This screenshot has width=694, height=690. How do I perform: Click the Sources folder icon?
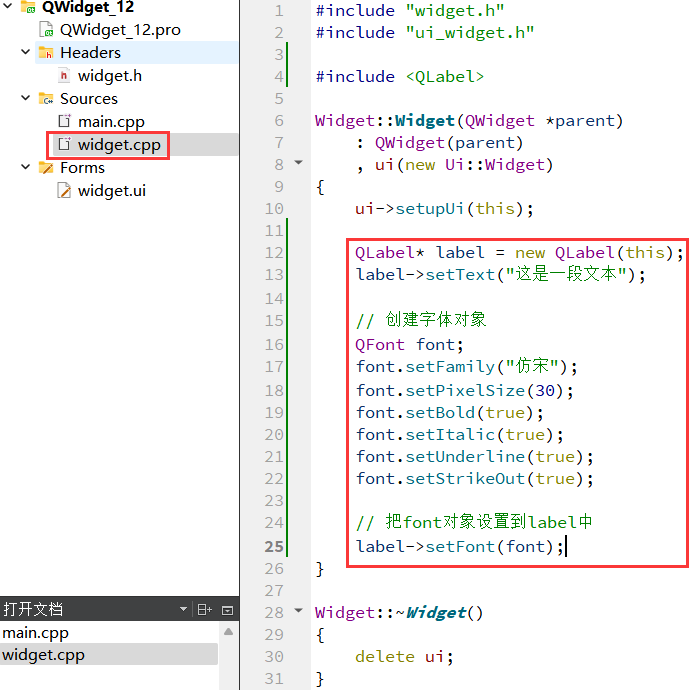(46, 99)
